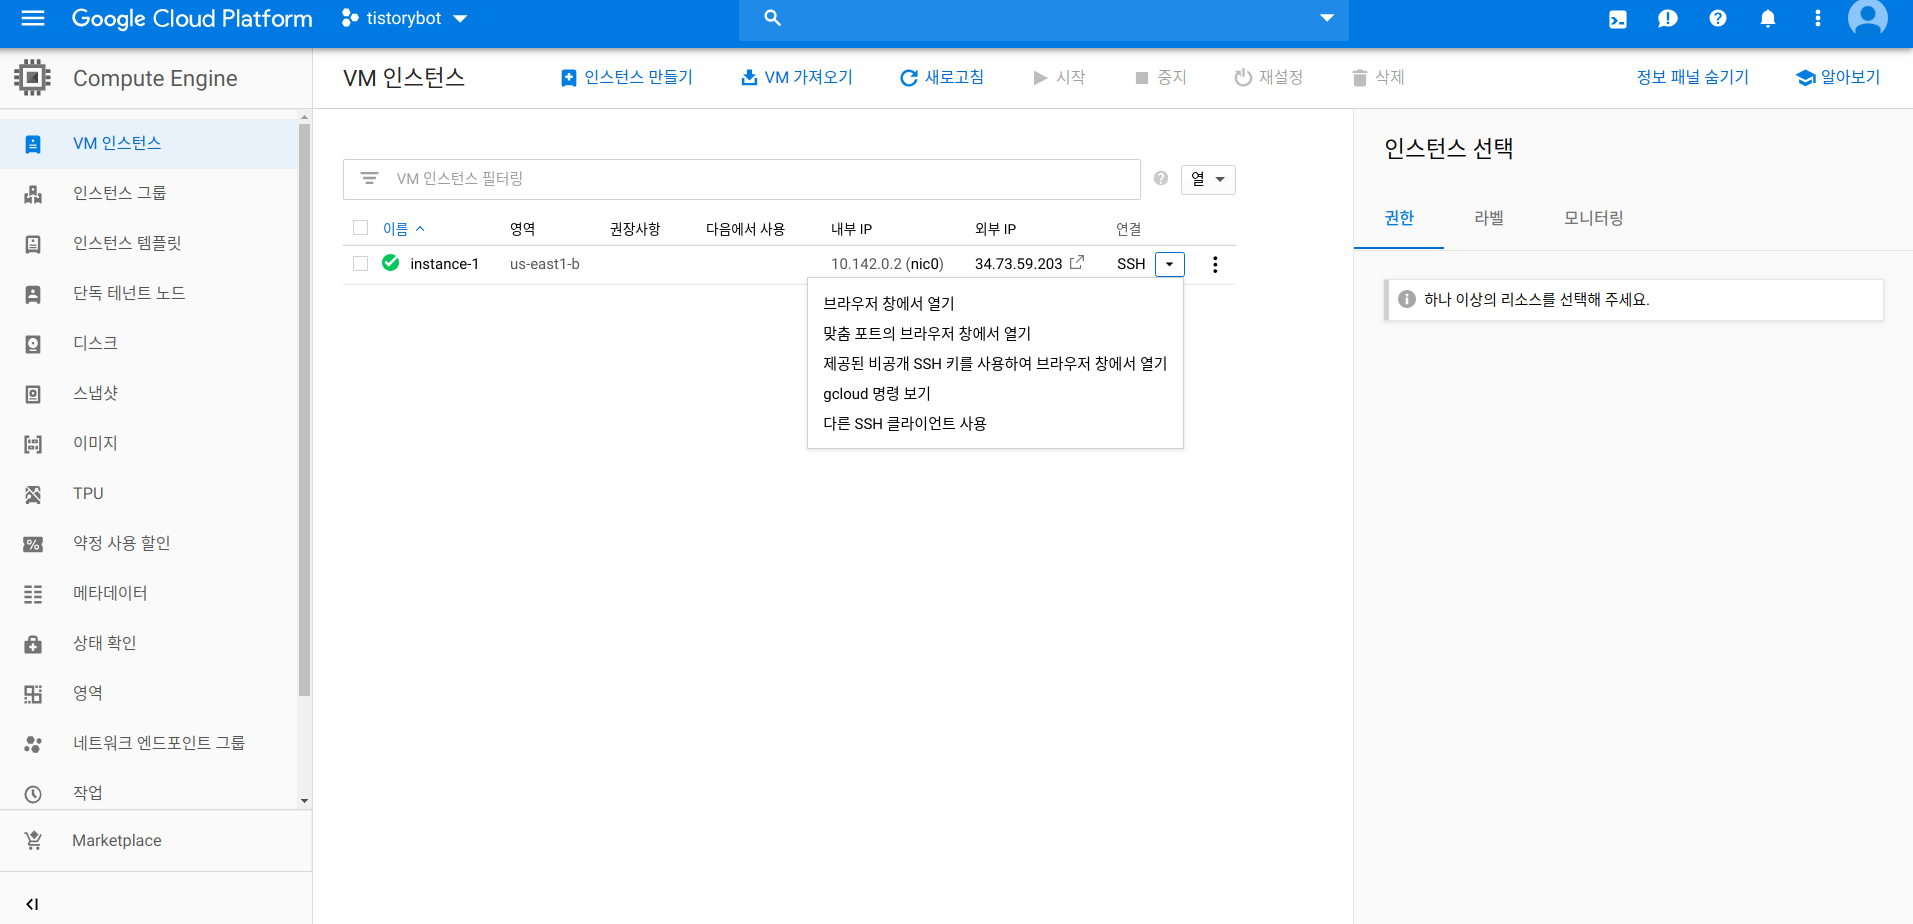This screenshot has width=1913, height=924.
Task: Click 정보 패널 숨기기 link
Action: [x=1692, y=77]
